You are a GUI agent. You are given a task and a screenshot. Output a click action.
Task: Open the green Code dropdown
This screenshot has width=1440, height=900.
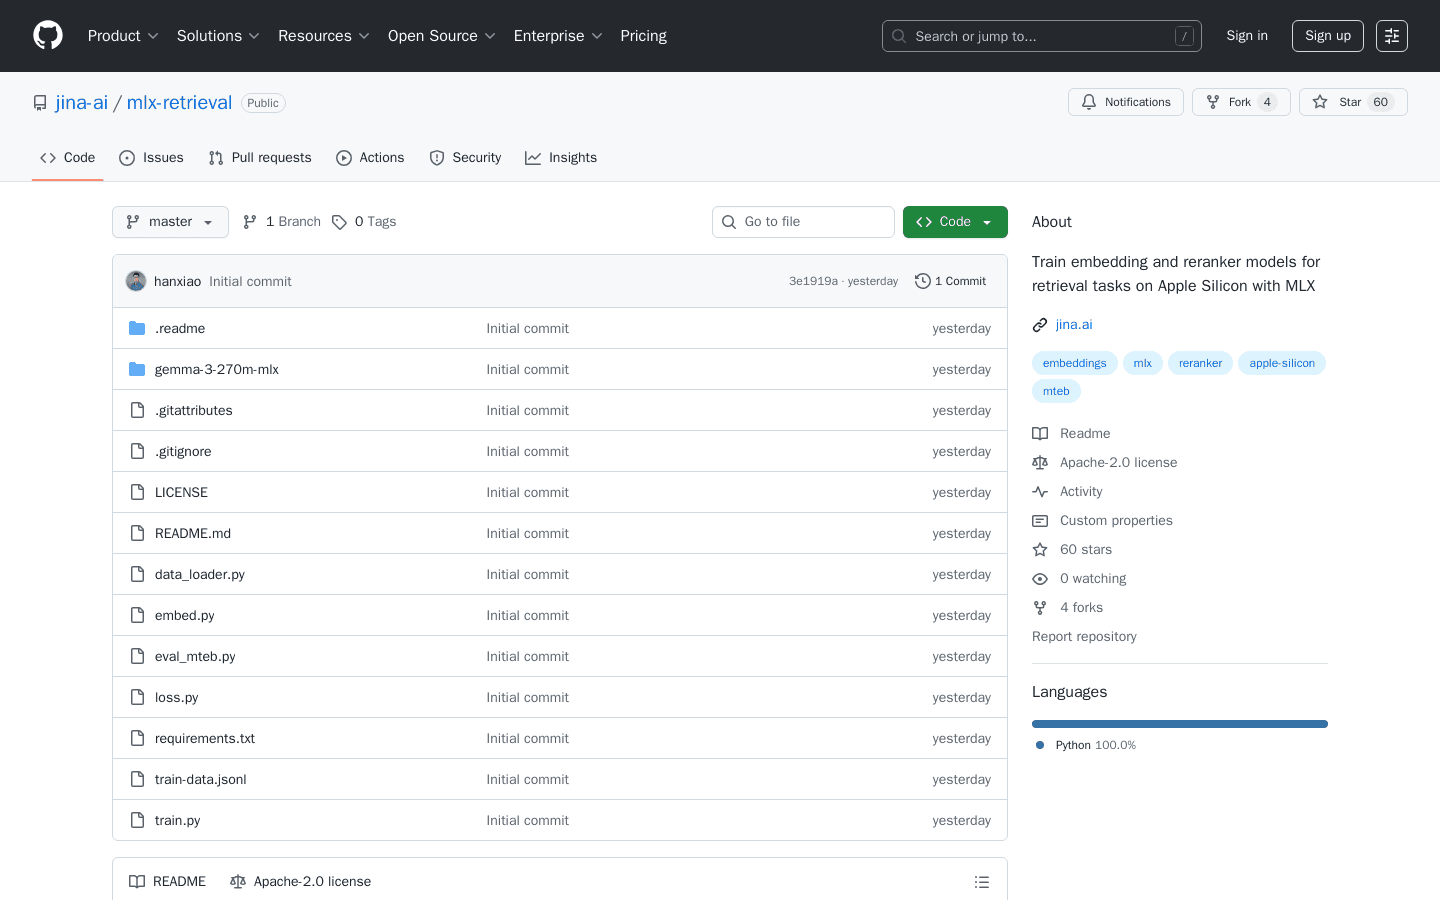(954, 222)
